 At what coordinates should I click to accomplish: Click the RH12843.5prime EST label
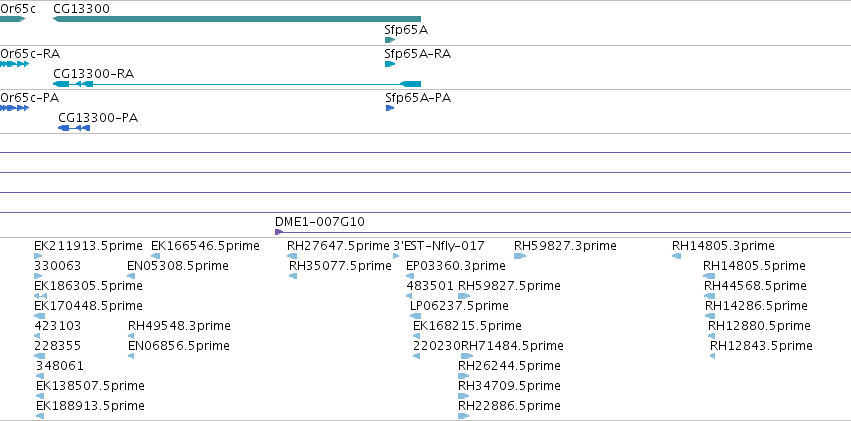tap(761, 346)
